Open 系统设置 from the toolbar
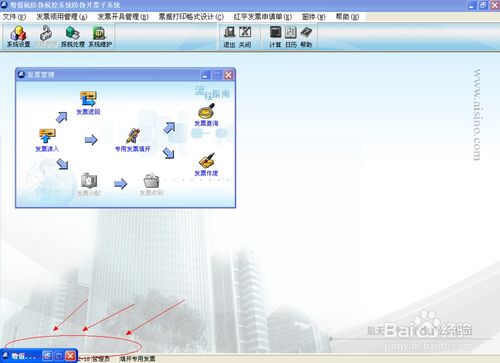500x363 pixels. 18,36
